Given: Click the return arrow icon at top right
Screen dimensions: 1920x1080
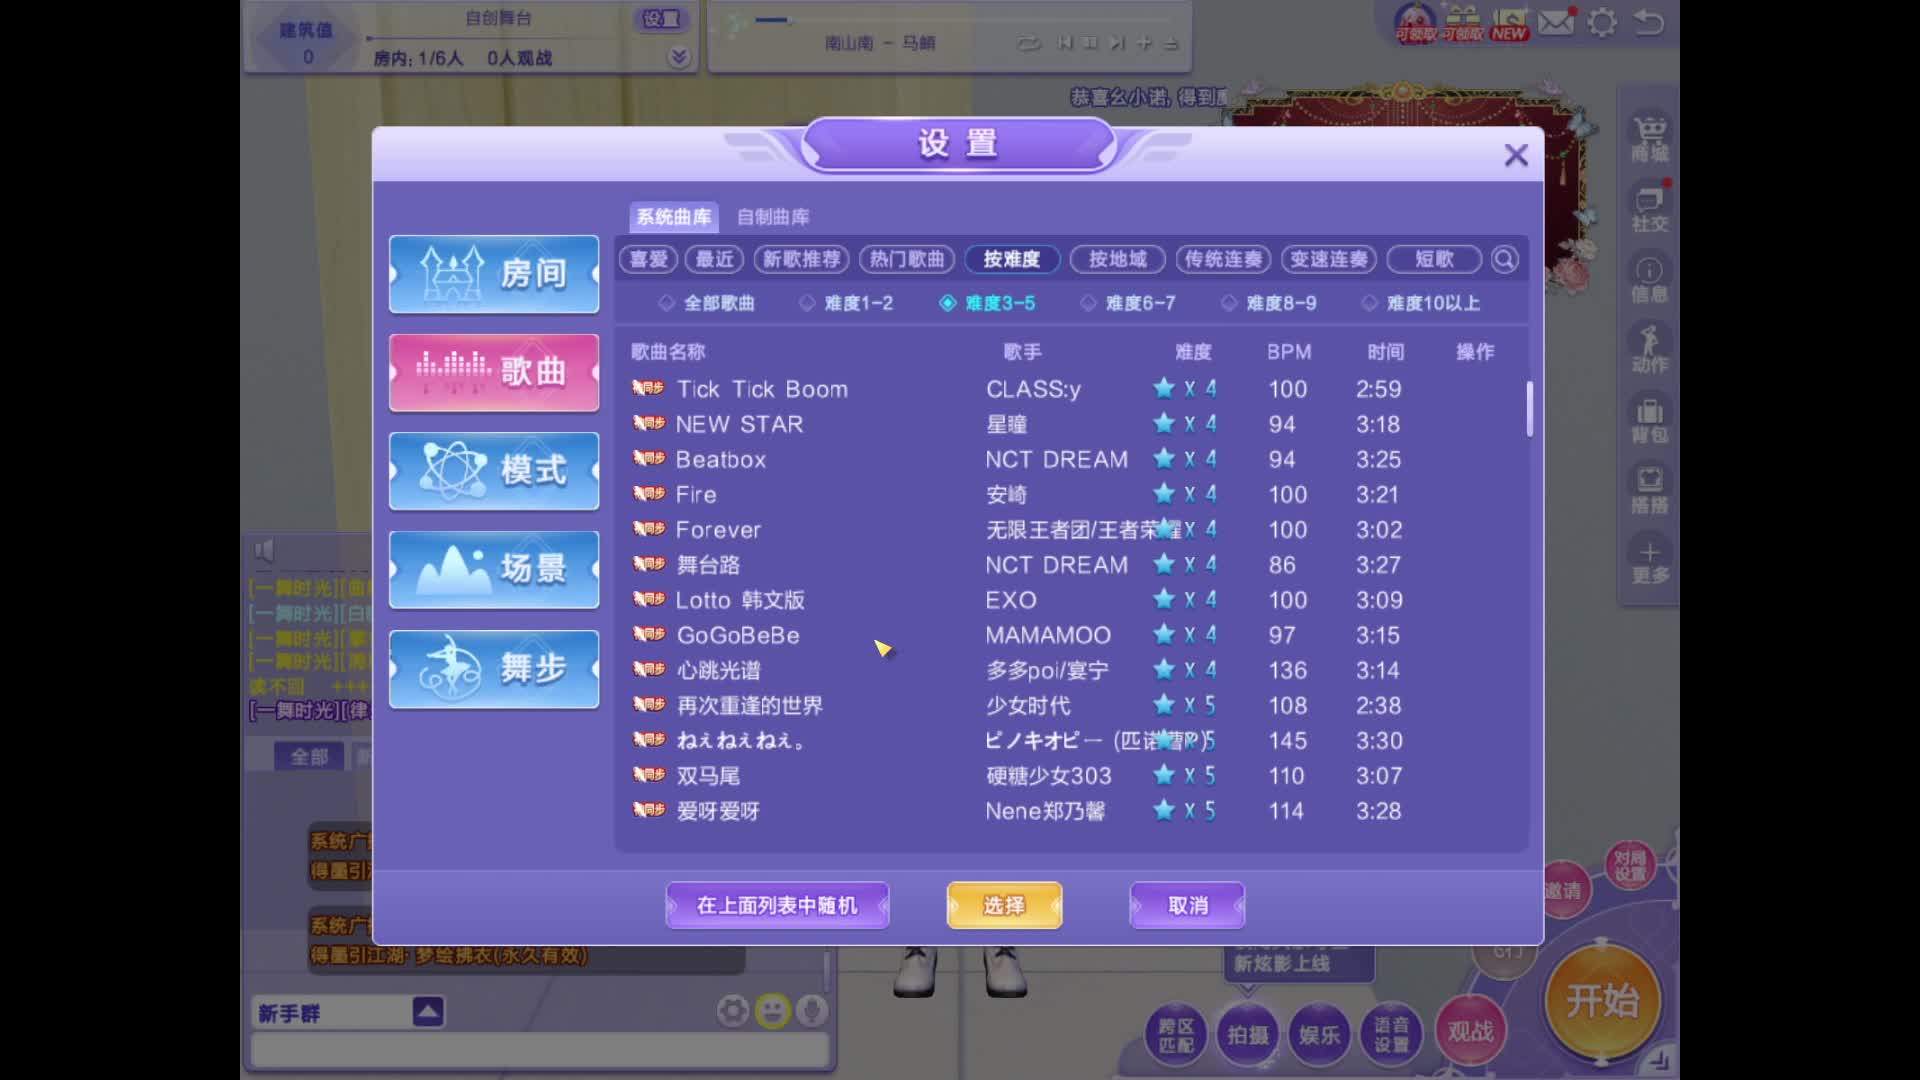Looking at the screenshot, I should 1648,21.
